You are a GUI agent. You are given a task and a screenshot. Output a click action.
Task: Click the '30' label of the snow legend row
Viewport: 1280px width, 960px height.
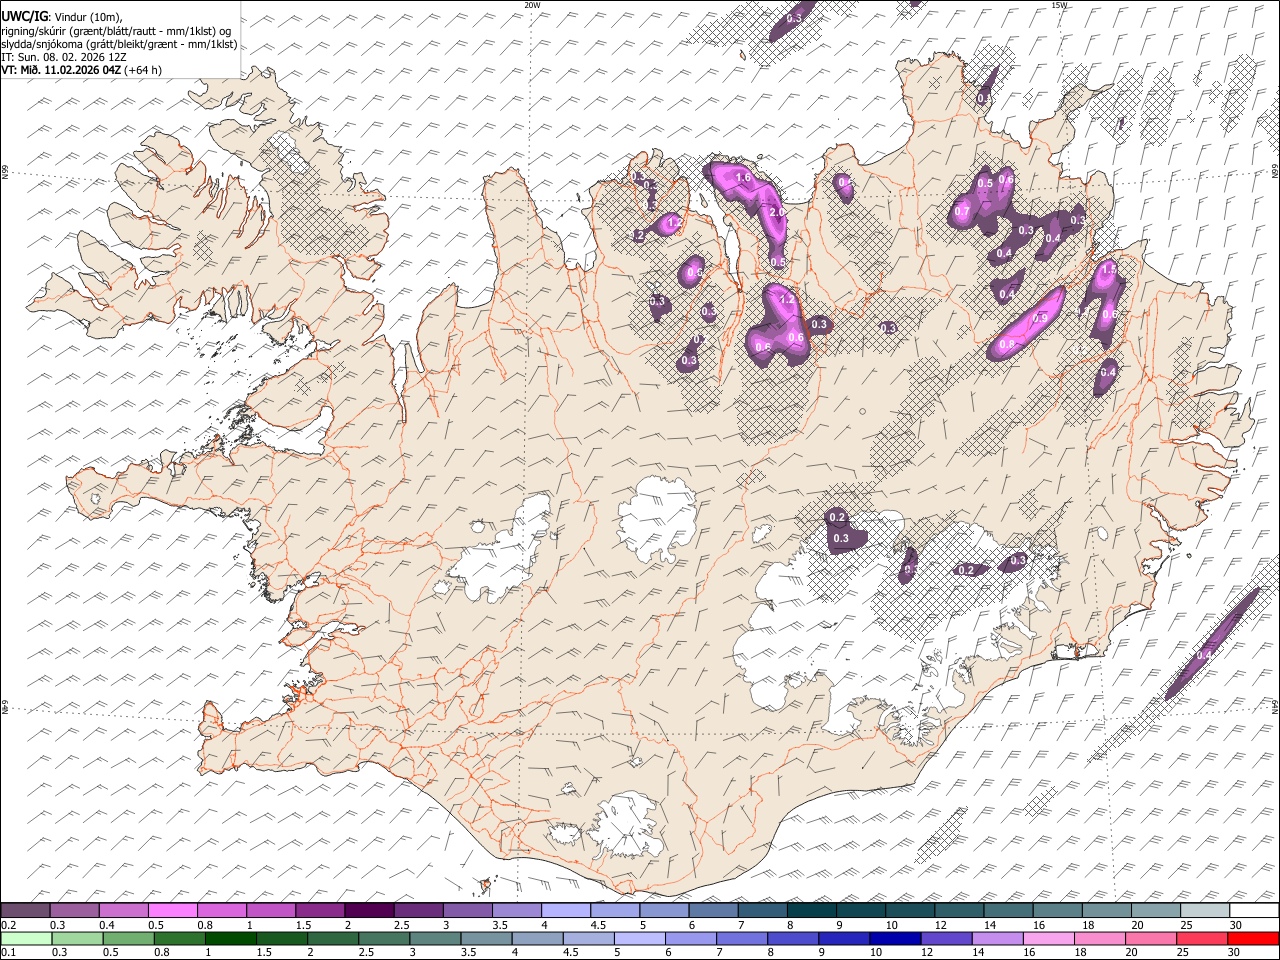click(1236, 924)
